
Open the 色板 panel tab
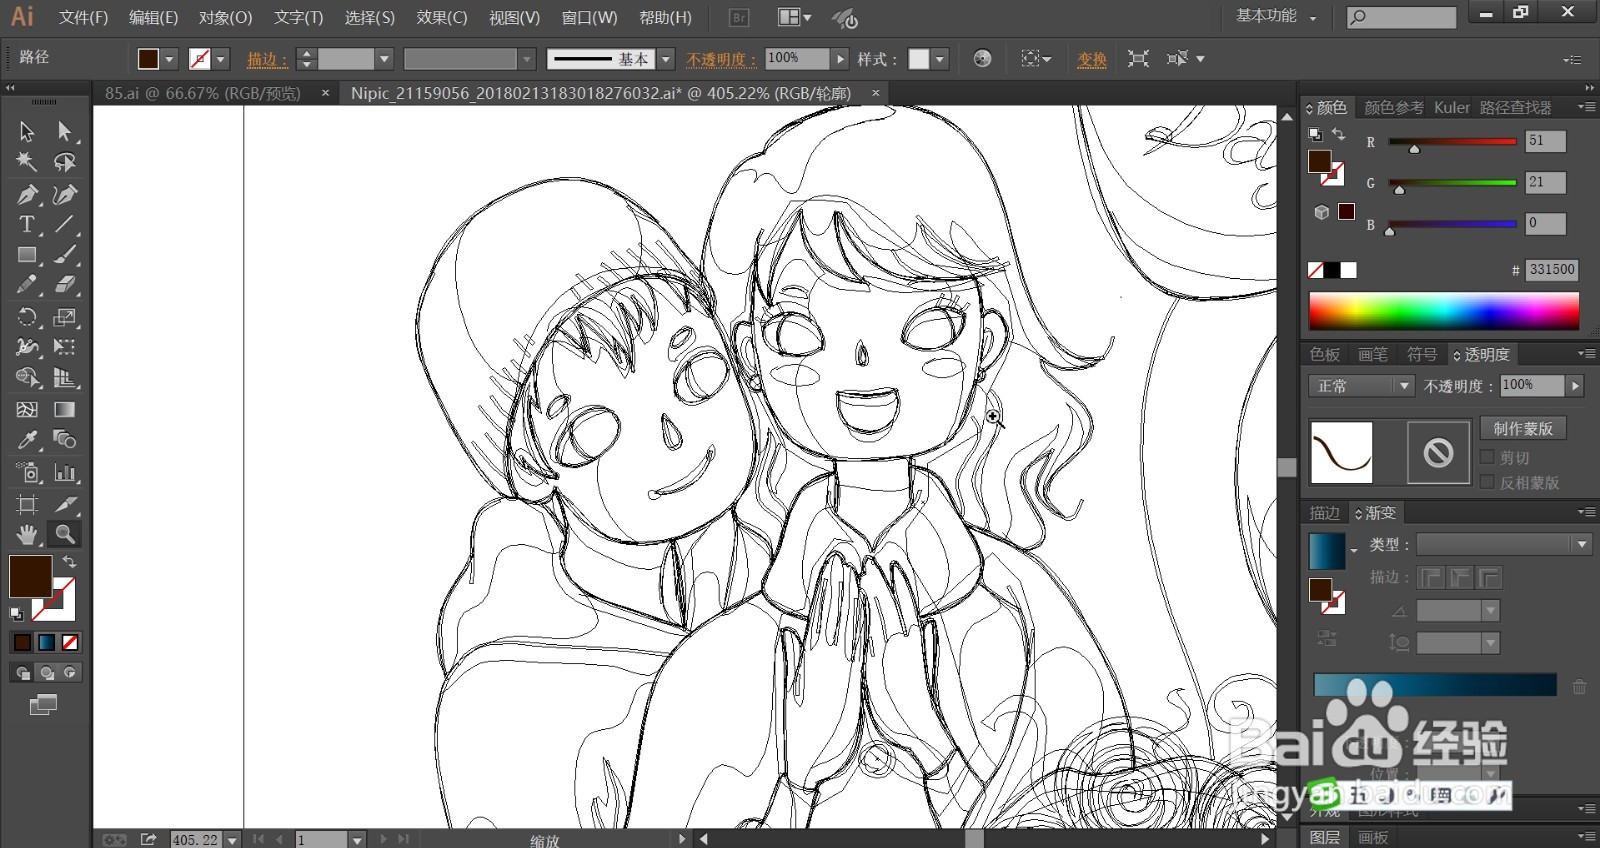(1325, 355)
